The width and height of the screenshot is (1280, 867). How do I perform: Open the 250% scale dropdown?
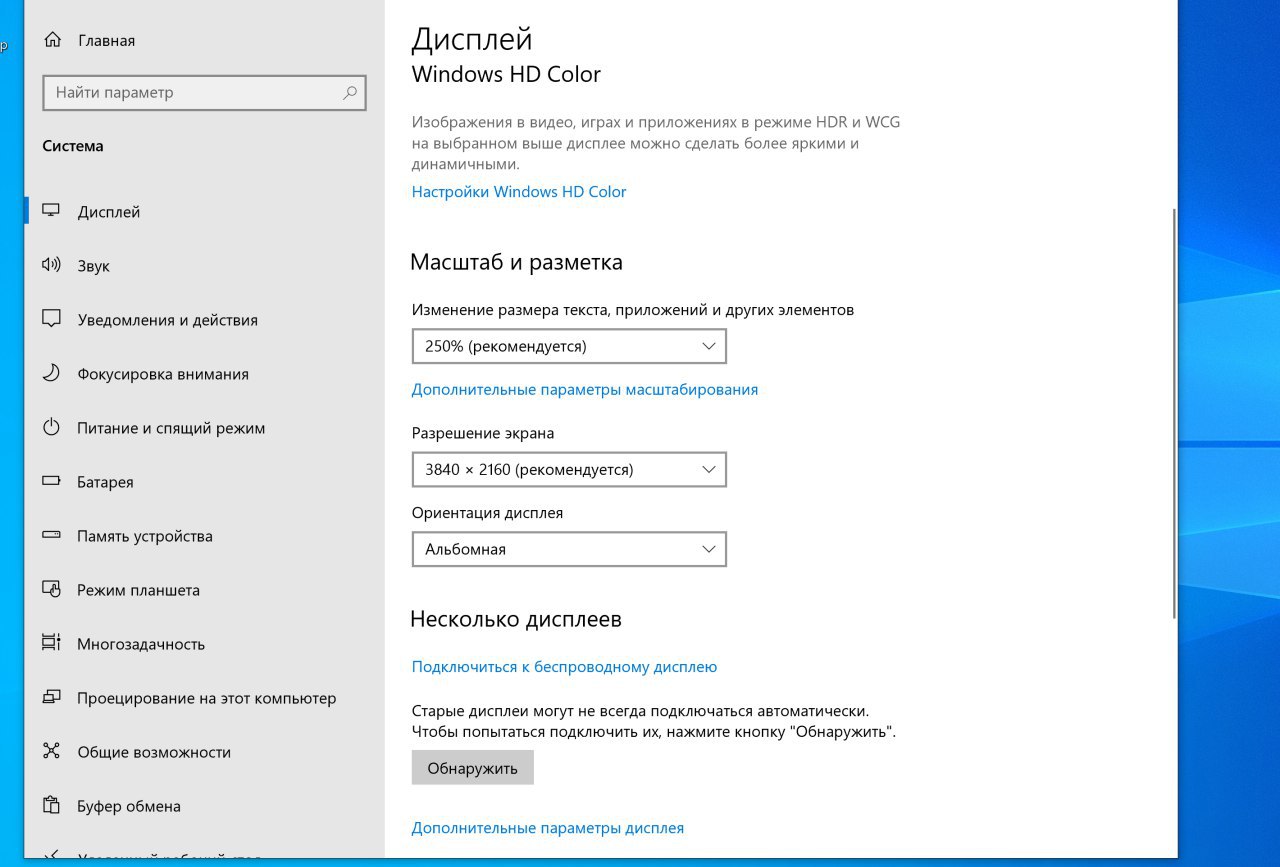569,346
